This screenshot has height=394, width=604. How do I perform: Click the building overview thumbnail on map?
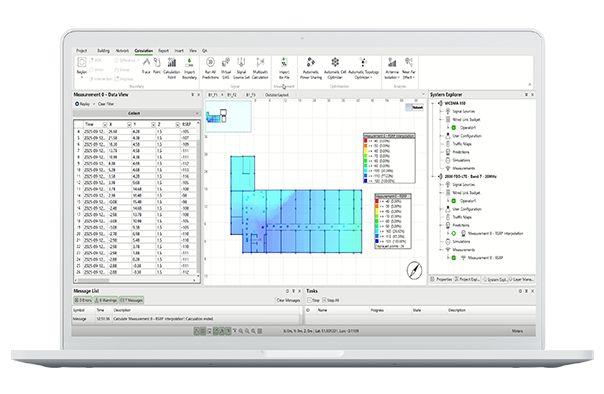pyautogui.click(x=228, y=116)
